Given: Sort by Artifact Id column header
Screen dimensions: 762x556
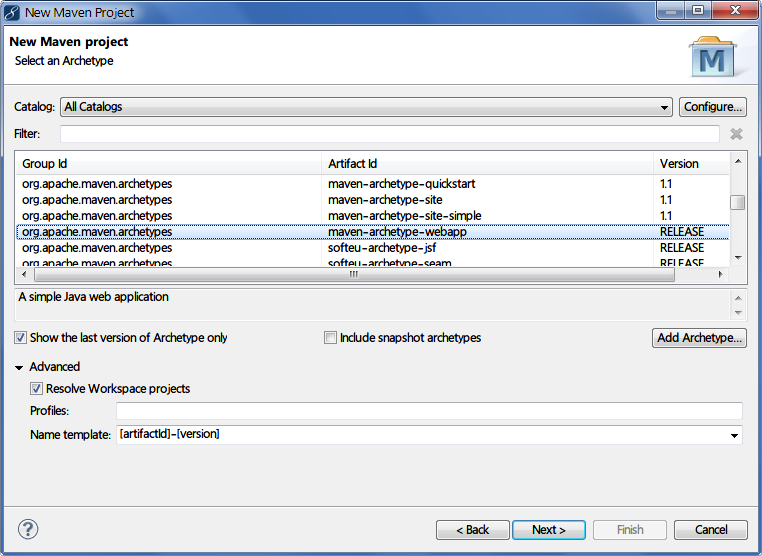Looking at the screenshot, I should click(x=488, y=163).
